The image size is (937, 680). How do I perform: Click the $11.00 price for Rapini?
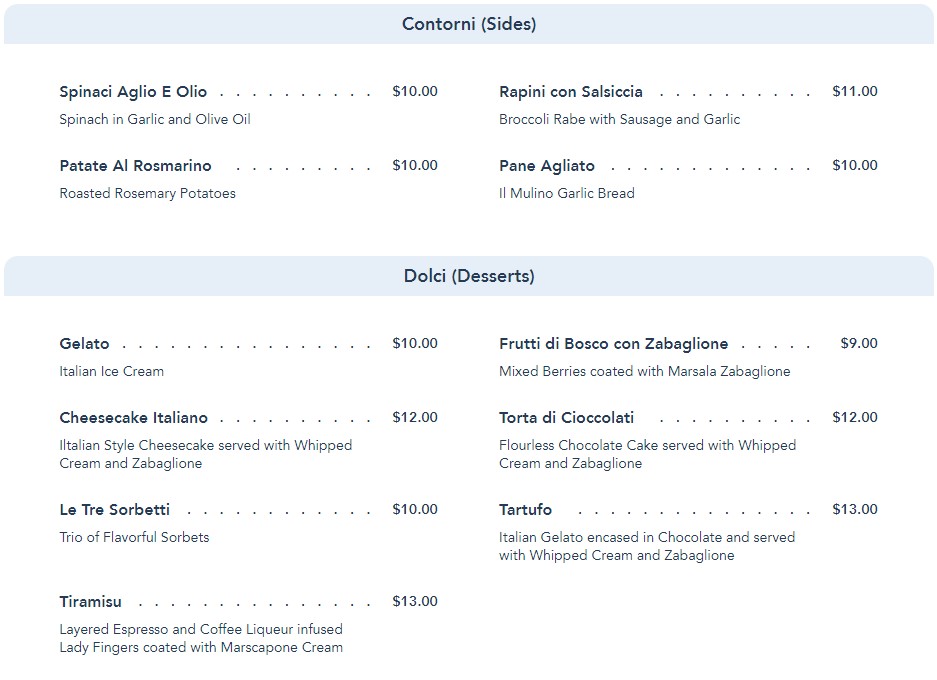coord(854,92)
